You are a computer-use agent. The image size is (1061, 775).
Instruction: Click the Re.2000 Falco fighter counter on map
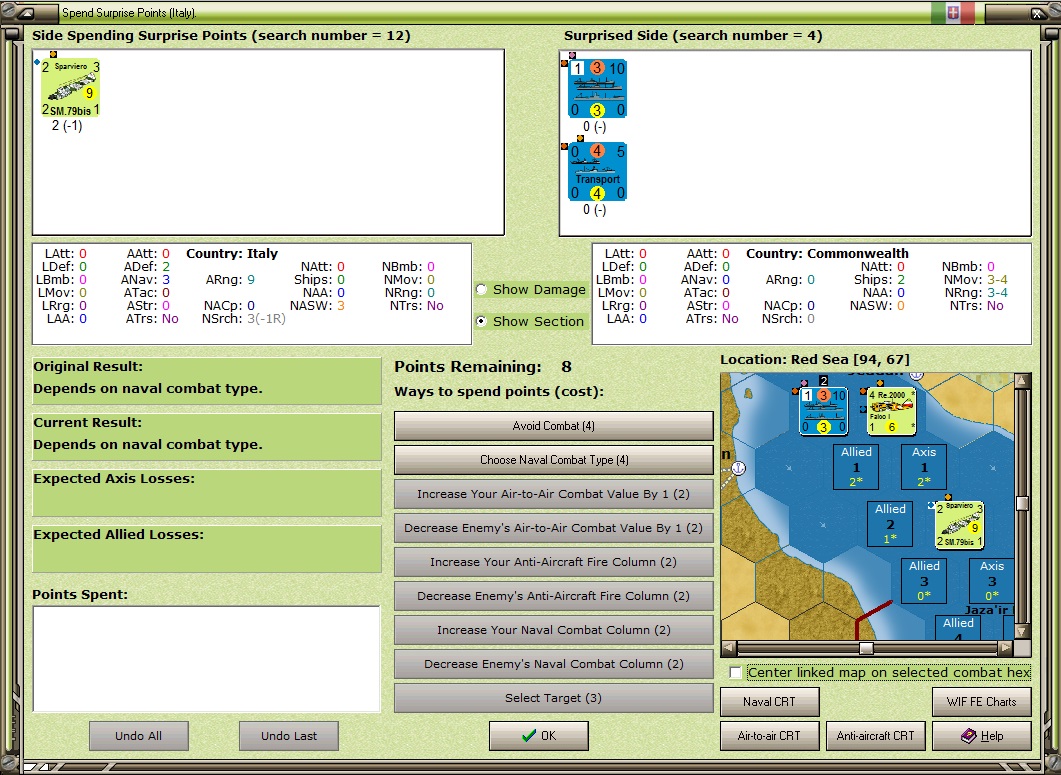(891, 411)
